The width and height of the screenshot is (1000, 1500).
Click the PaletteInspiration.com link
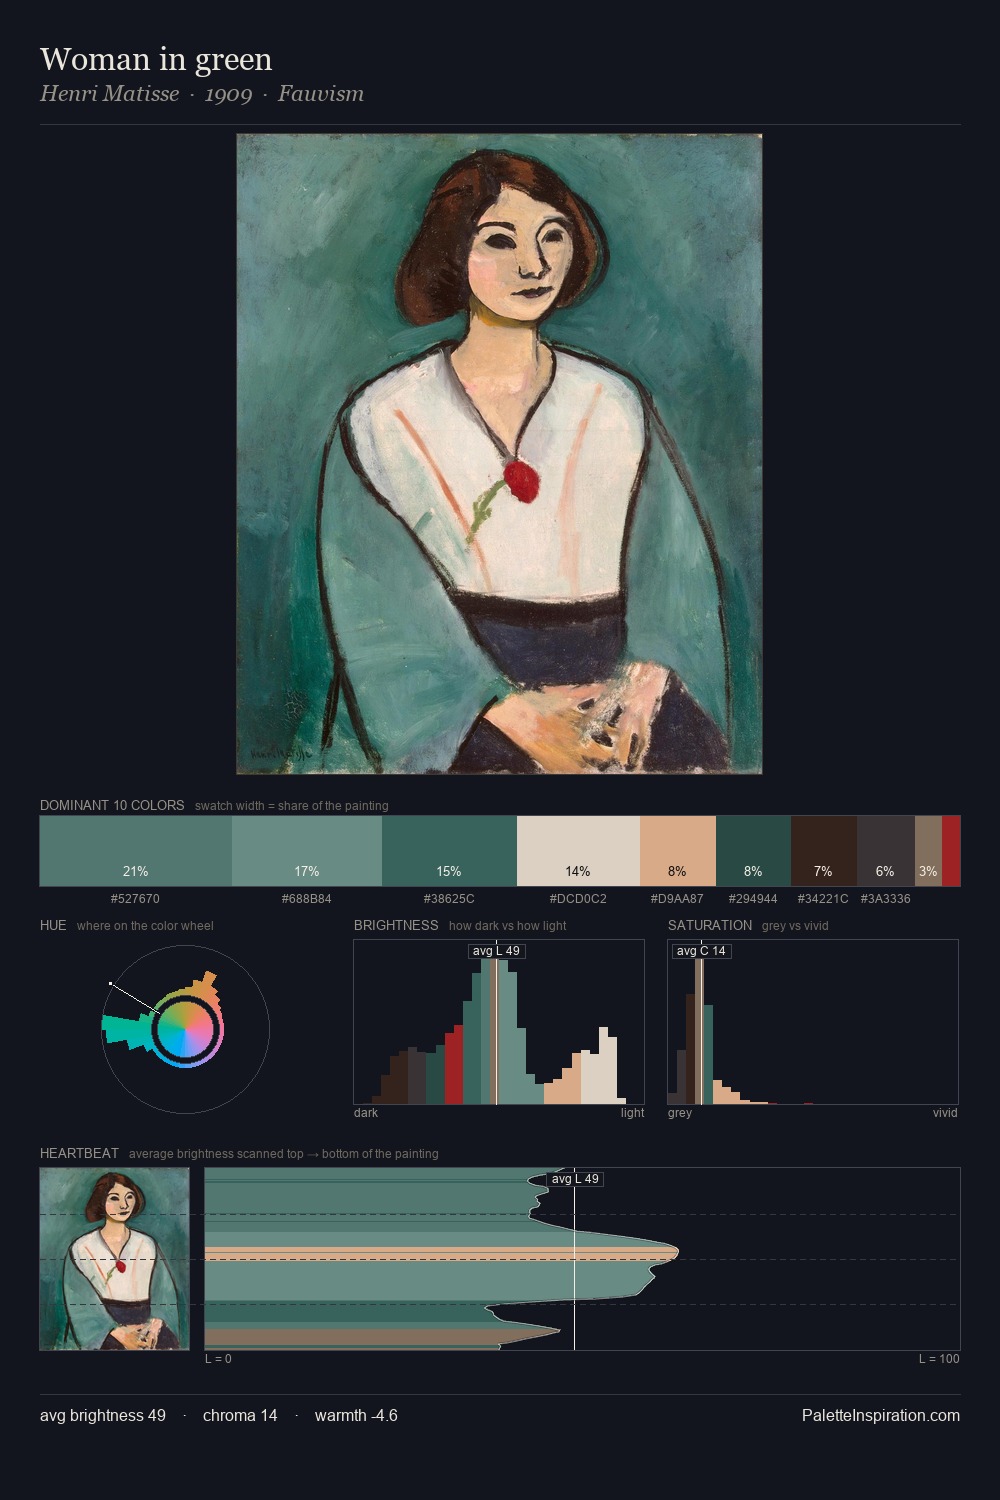pos(881,1415)
